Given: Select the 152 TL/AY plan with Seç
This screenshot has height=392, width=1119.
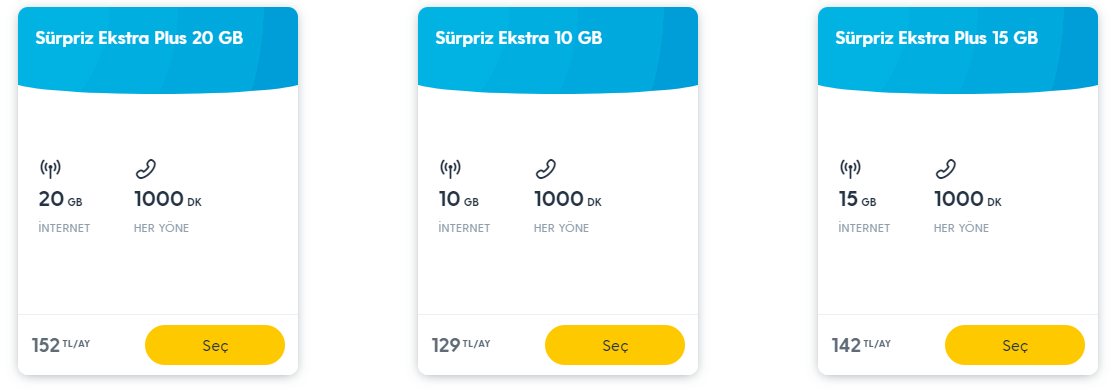Looking at the screenshot, I should coord(215,346).
